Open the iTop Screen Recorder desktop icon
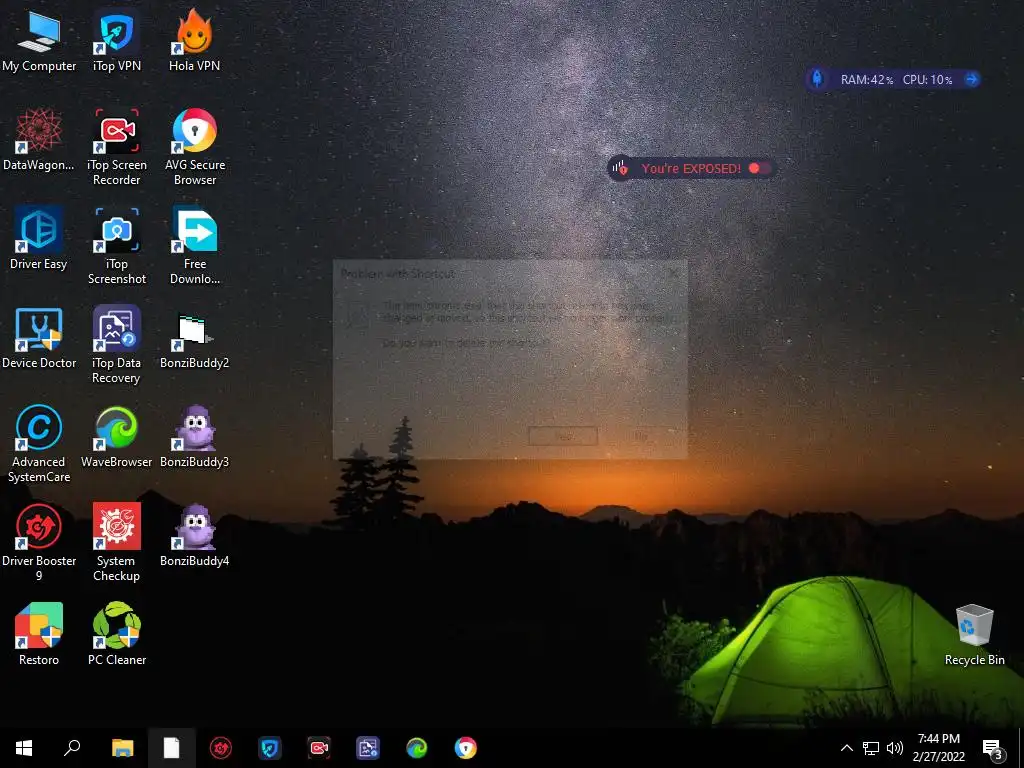The width and height of the screenshot is (1024, 768). [117, 148]
